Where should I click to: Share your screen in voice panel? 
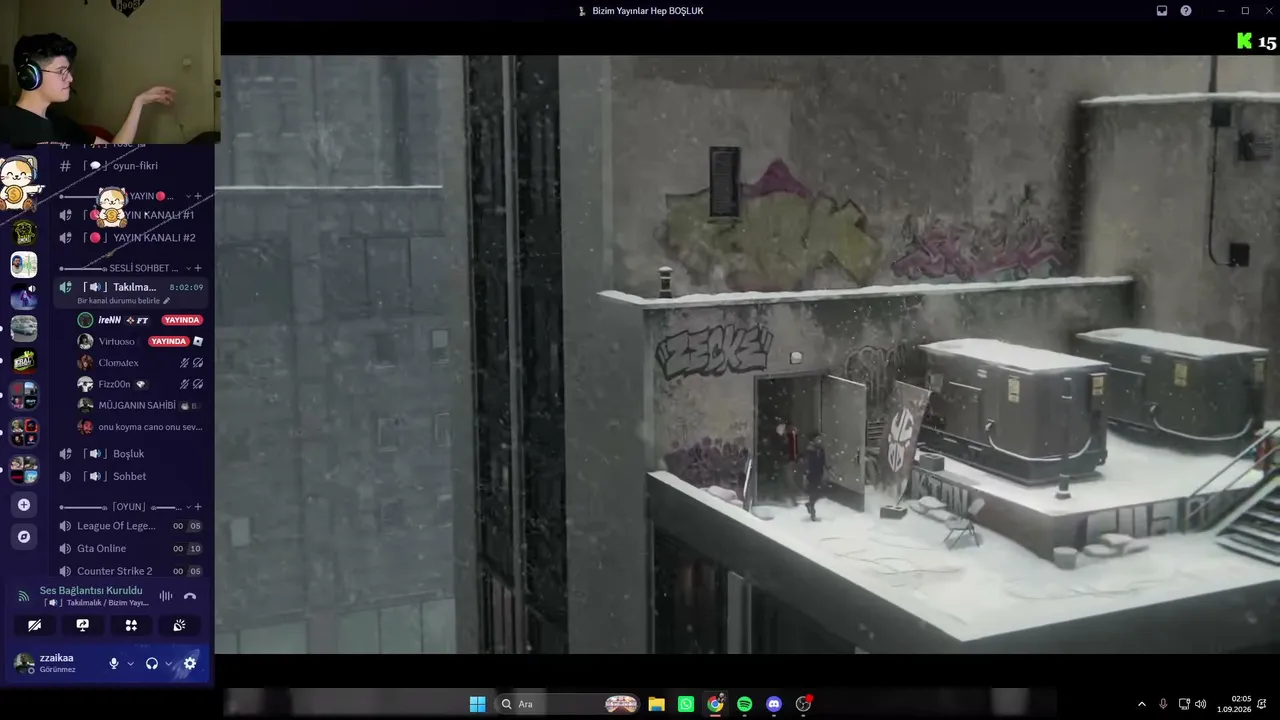click(x=83, y=625)
